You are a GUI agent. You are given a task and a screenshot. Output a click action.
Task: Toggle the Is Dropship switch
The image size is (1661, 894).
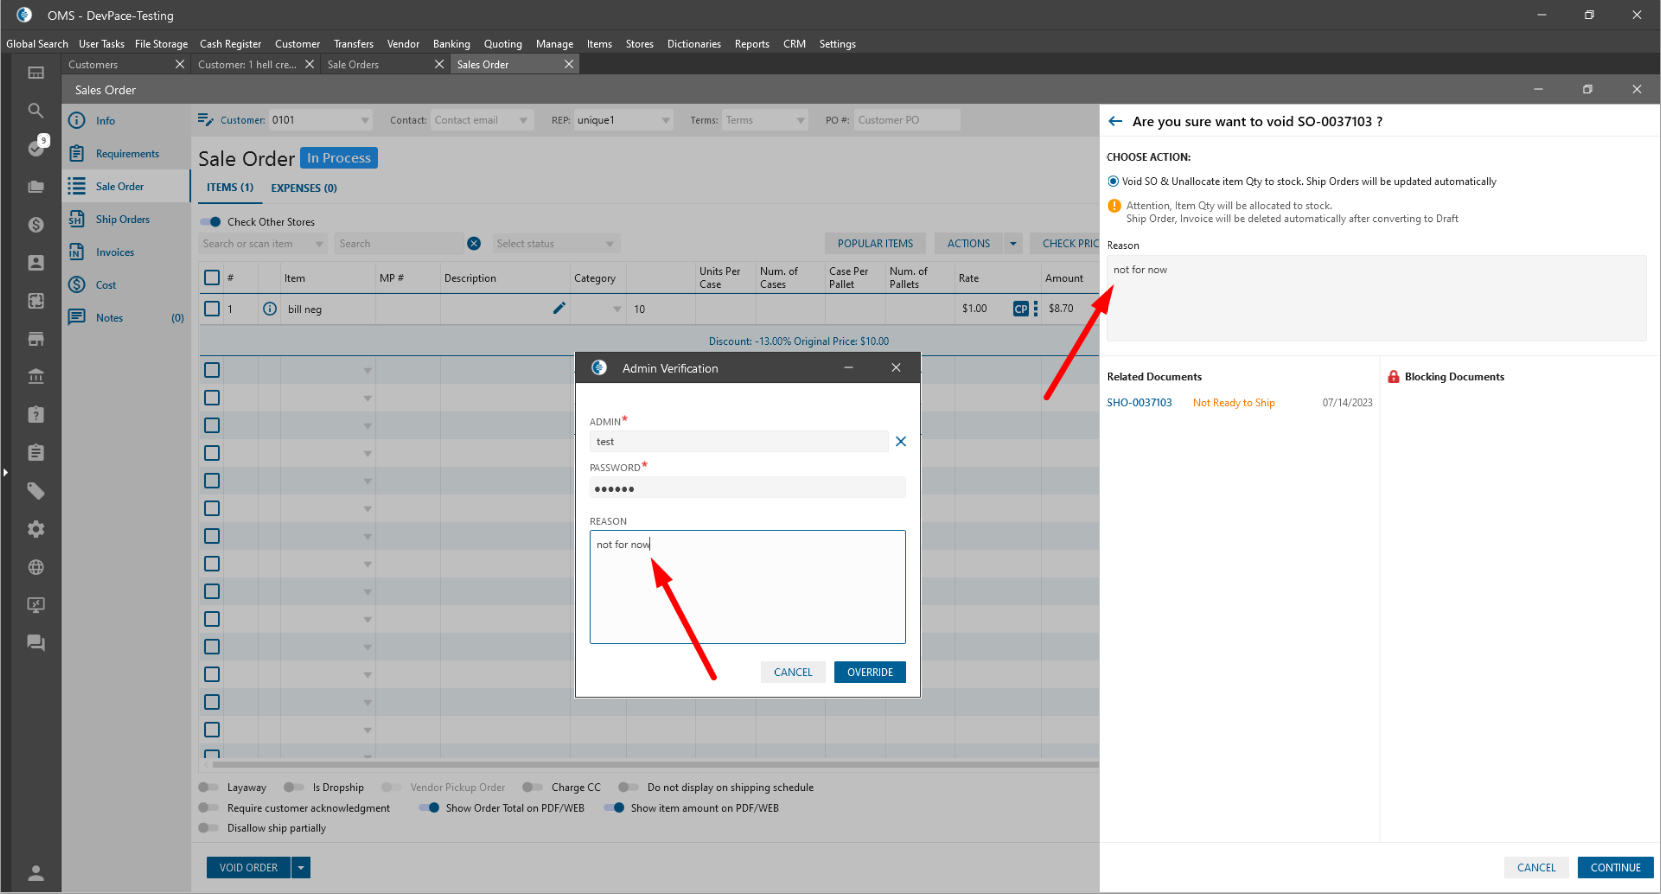[x=294, y=788]
